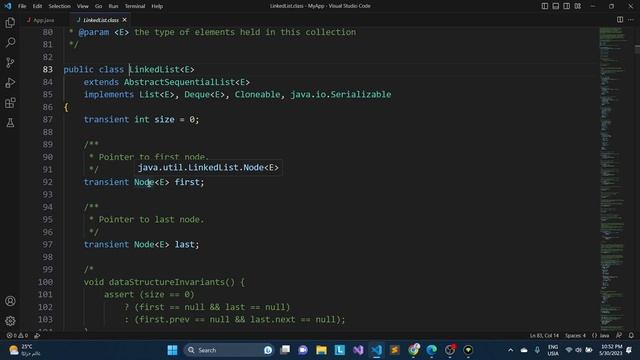
Task: Open Visual Studio purple icon on taskbar
Action: coord(358,350)
